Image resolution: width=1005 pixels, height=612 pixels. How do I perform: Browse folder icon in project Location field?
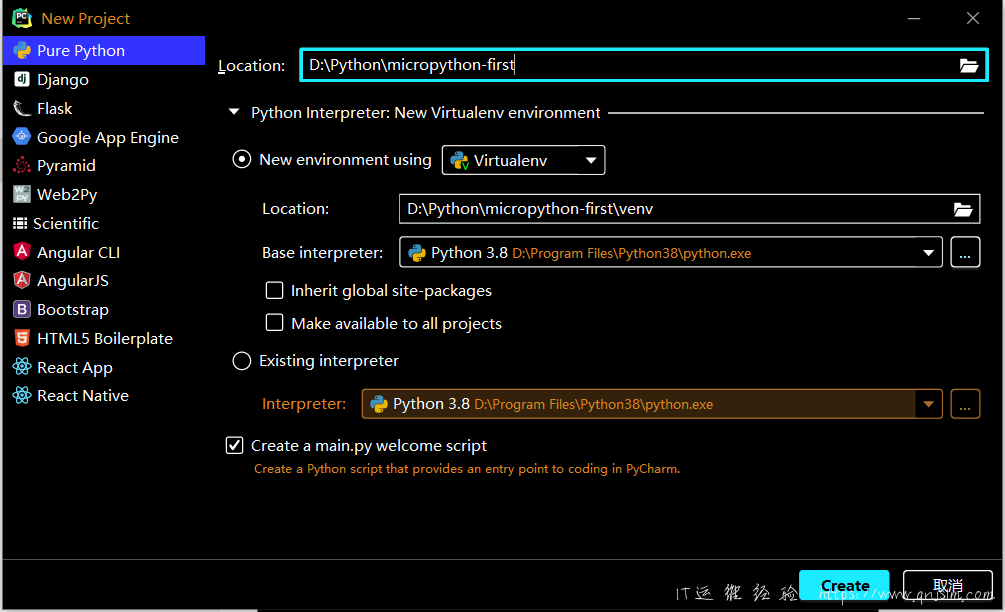click(968, 65)
